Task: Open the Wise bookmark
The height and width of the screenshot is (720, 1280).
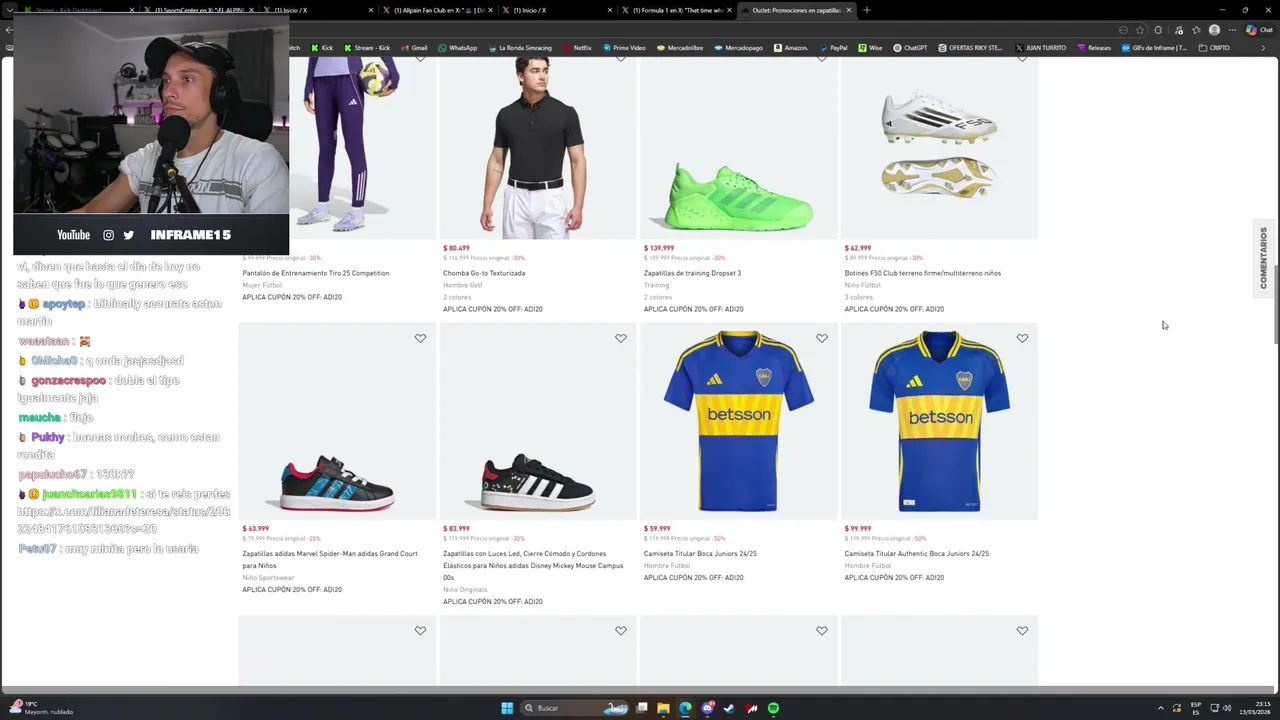Action: pyautogui.click(x=870, y=48)
